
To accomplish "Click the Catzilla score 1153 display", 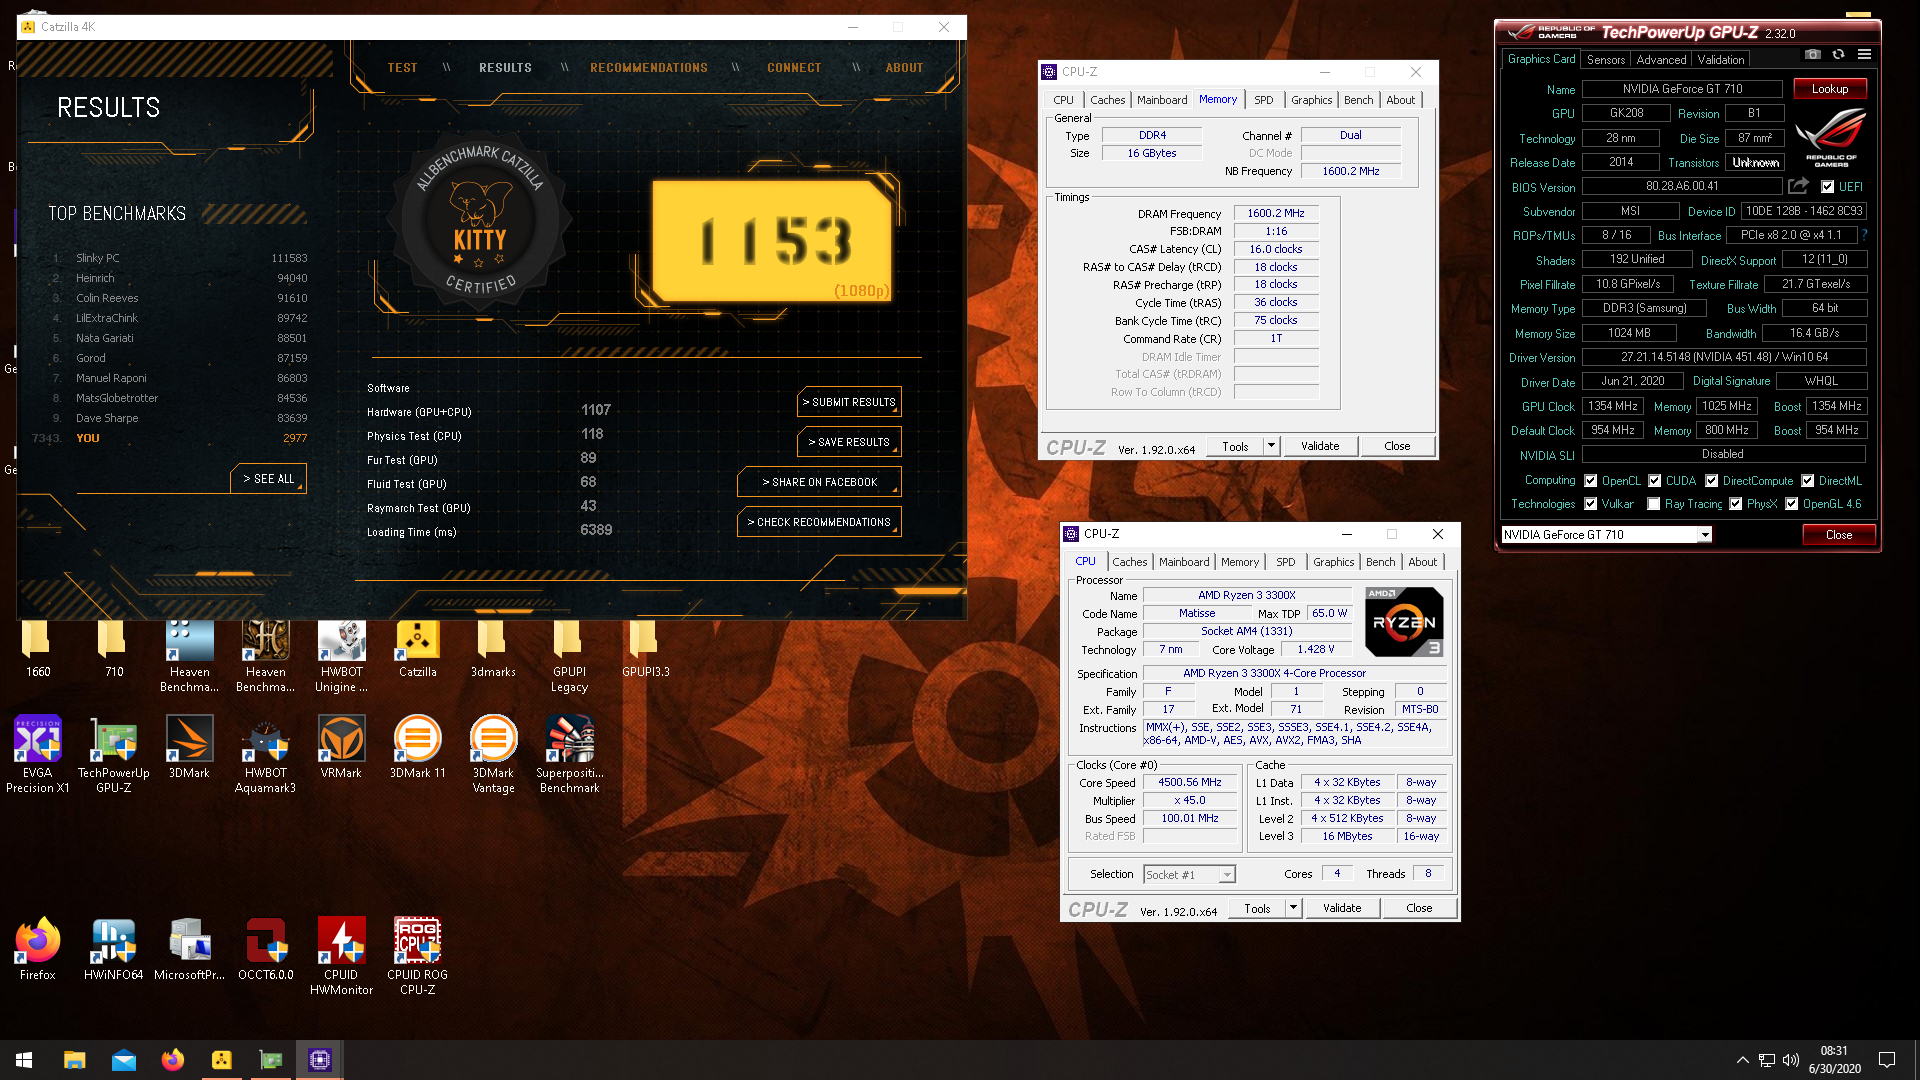I will coord(771,241).
